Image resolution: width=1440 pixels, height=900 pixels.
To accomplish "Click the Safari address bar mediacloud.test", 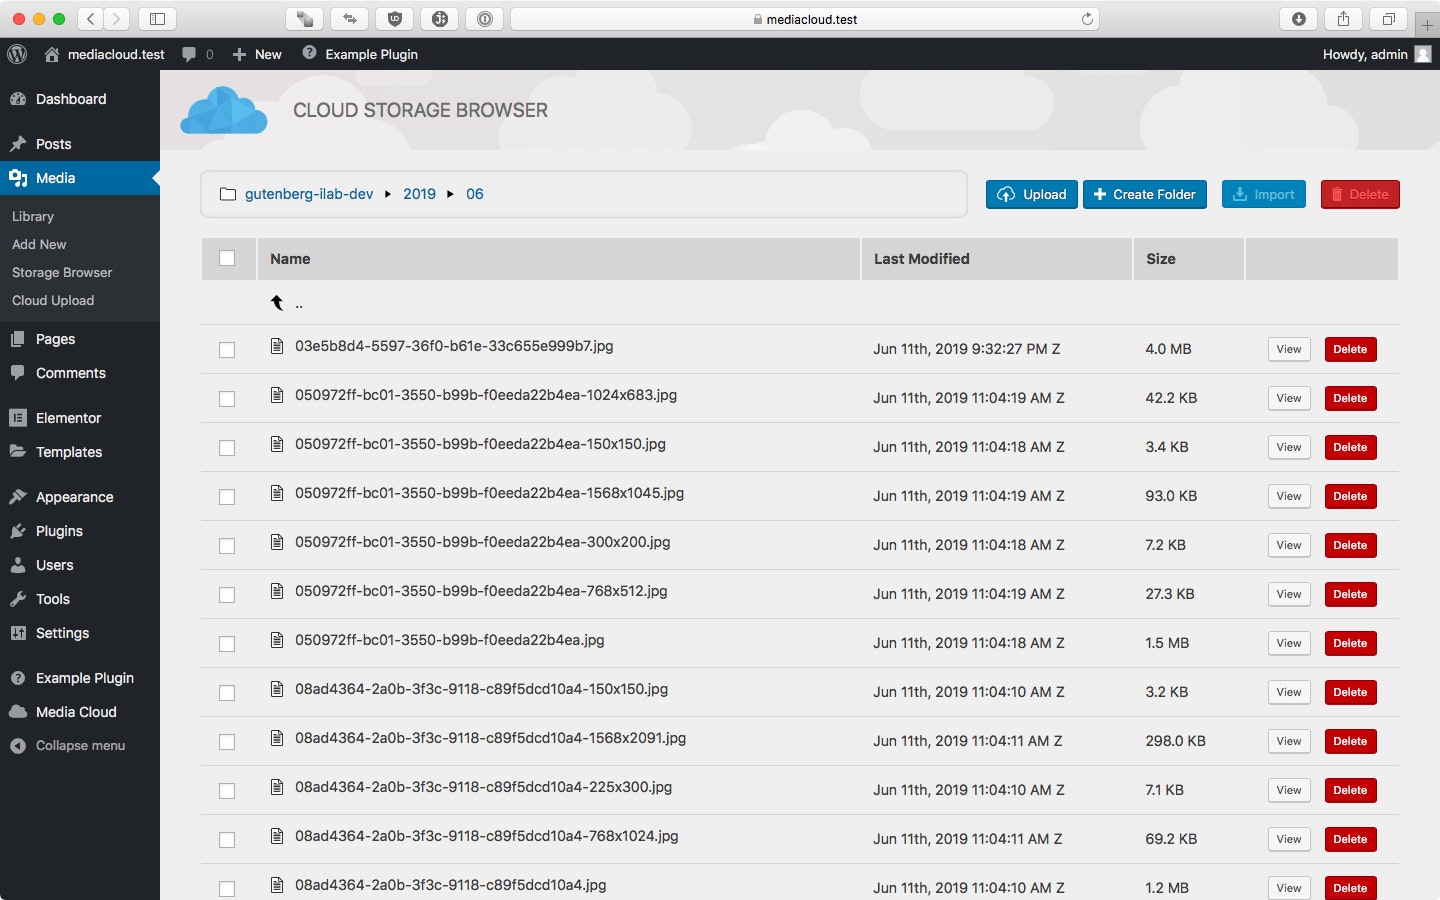I will pos(805,19).
